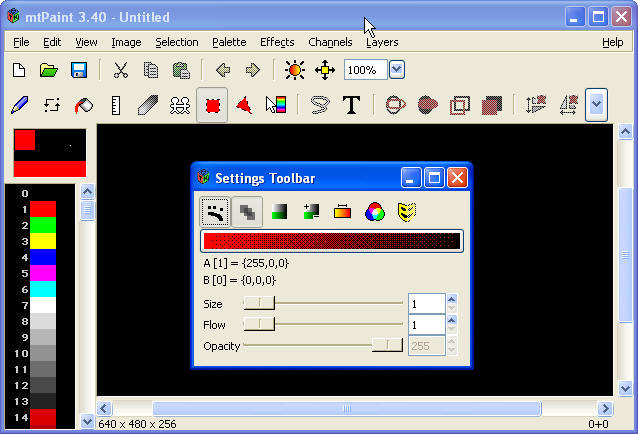
Task: Select the Flood Fill tool
Action: pyautogui.click(x=84, y=106)
